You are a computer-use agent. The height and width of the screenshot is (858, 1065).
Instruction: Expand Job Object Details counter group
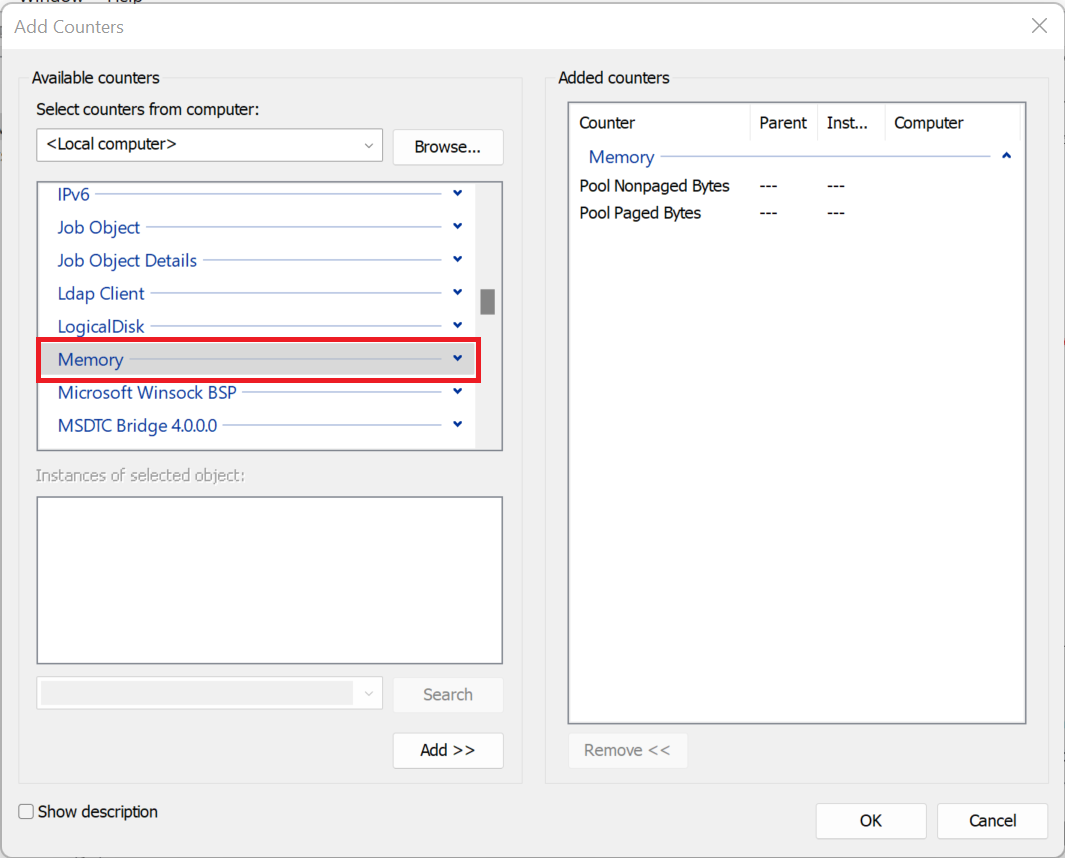point(457,260)
